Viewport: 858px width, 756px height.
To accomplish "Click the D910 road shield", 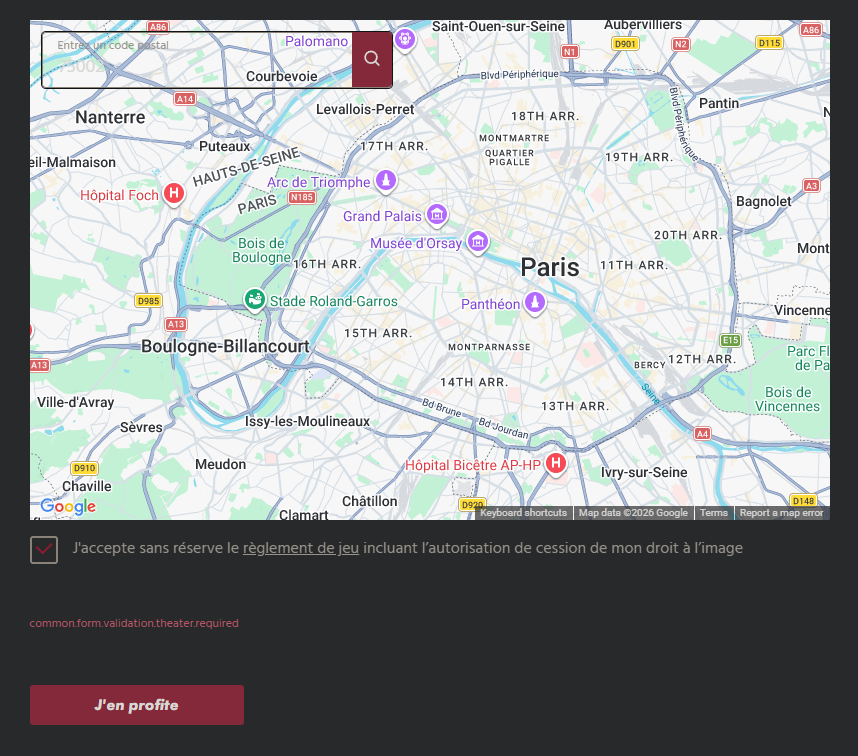I will pyautogui.click(x=84, y=468).
